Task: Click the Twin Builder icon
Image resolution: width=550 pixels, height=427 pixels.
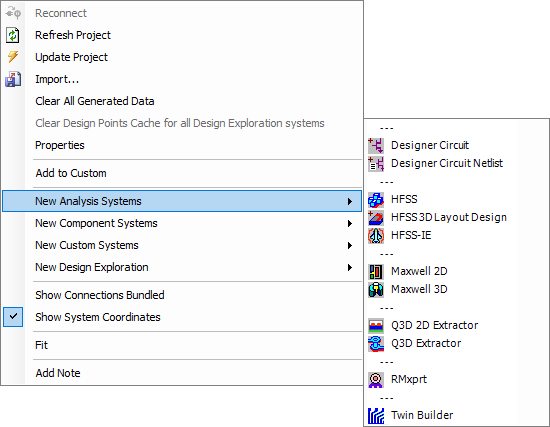Action: tap(376, 415)
